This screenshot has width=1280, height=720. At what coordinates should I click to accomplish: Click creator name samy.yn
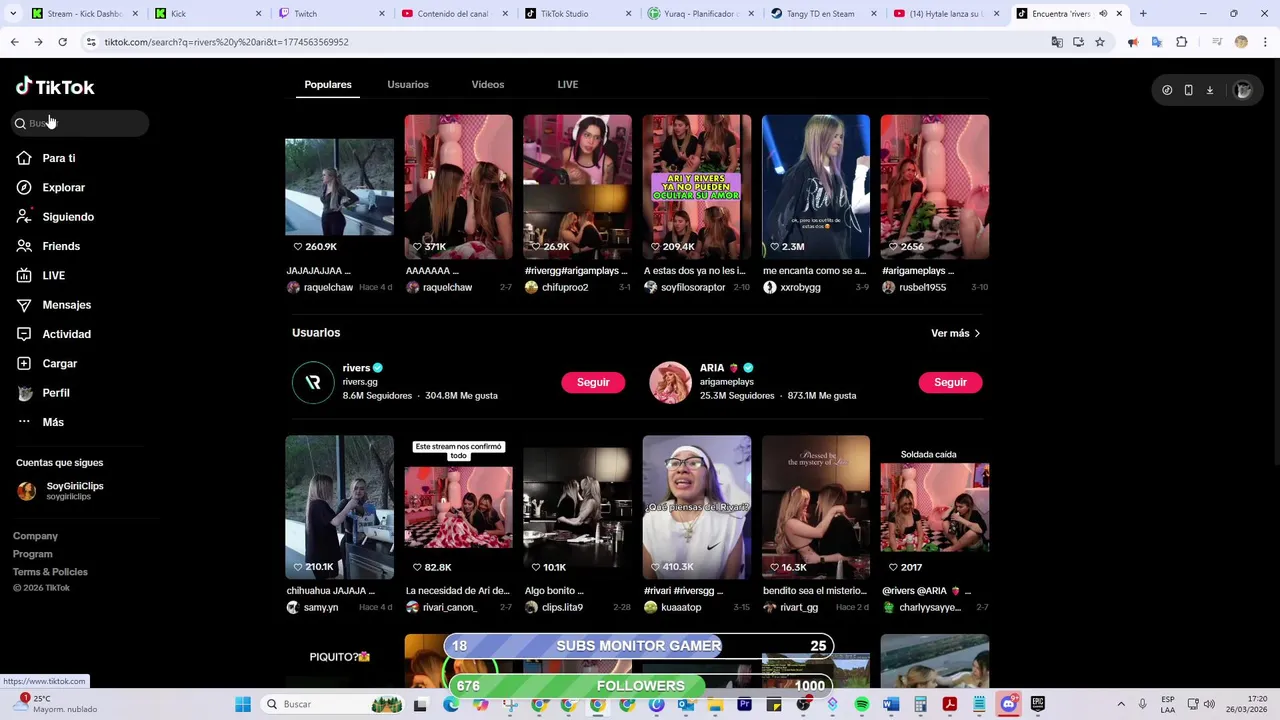click(x=321, y=607)
